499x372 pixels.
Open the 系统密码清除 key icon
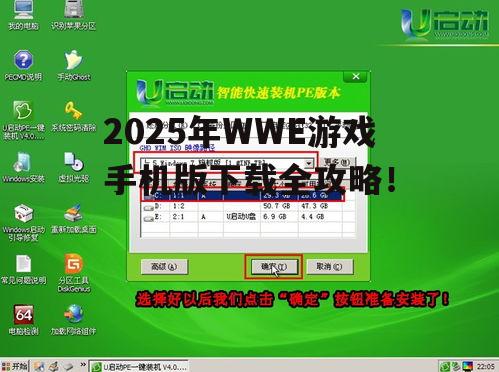[x=74, y=116]
